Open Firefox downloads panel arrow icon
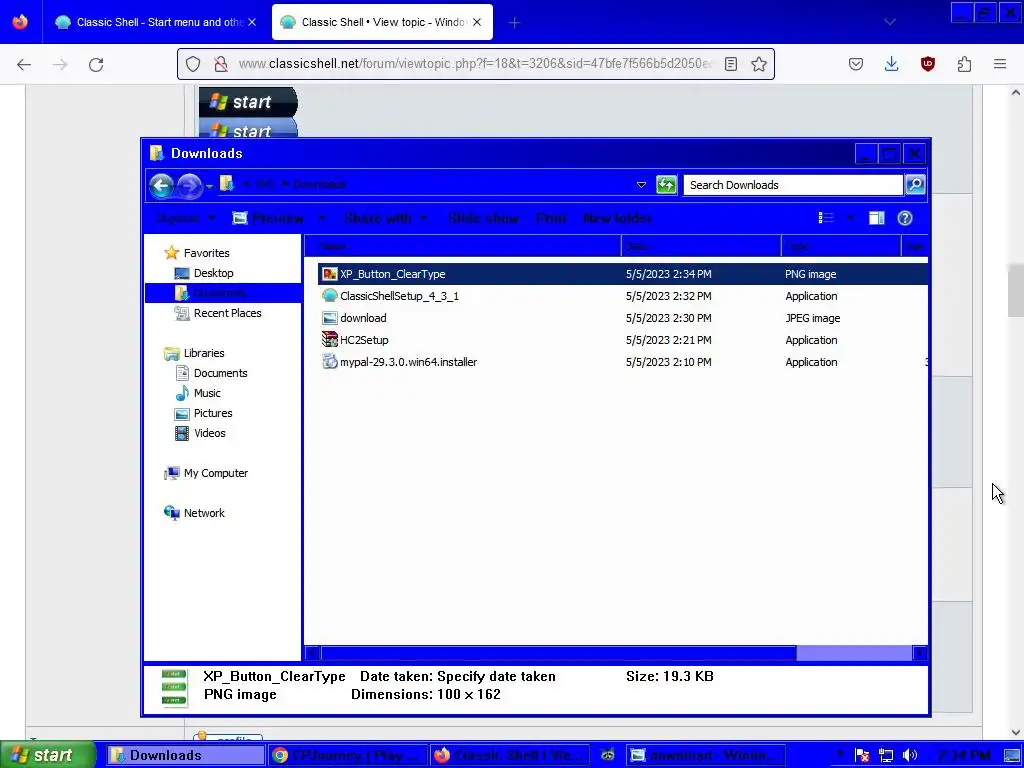The width and height of the screenshot is (1024, 768). [x=891, y=64]
